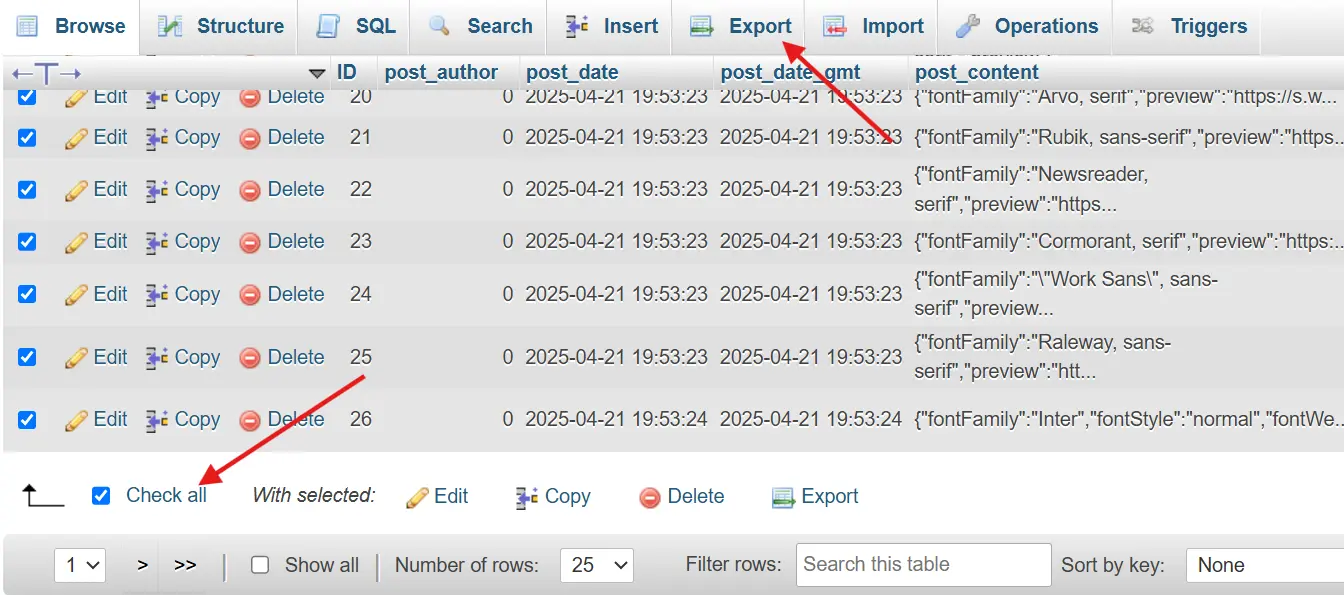1344x595 pixels.
Task: Click the Copy icon beside With selected
Action: [527, 497]
